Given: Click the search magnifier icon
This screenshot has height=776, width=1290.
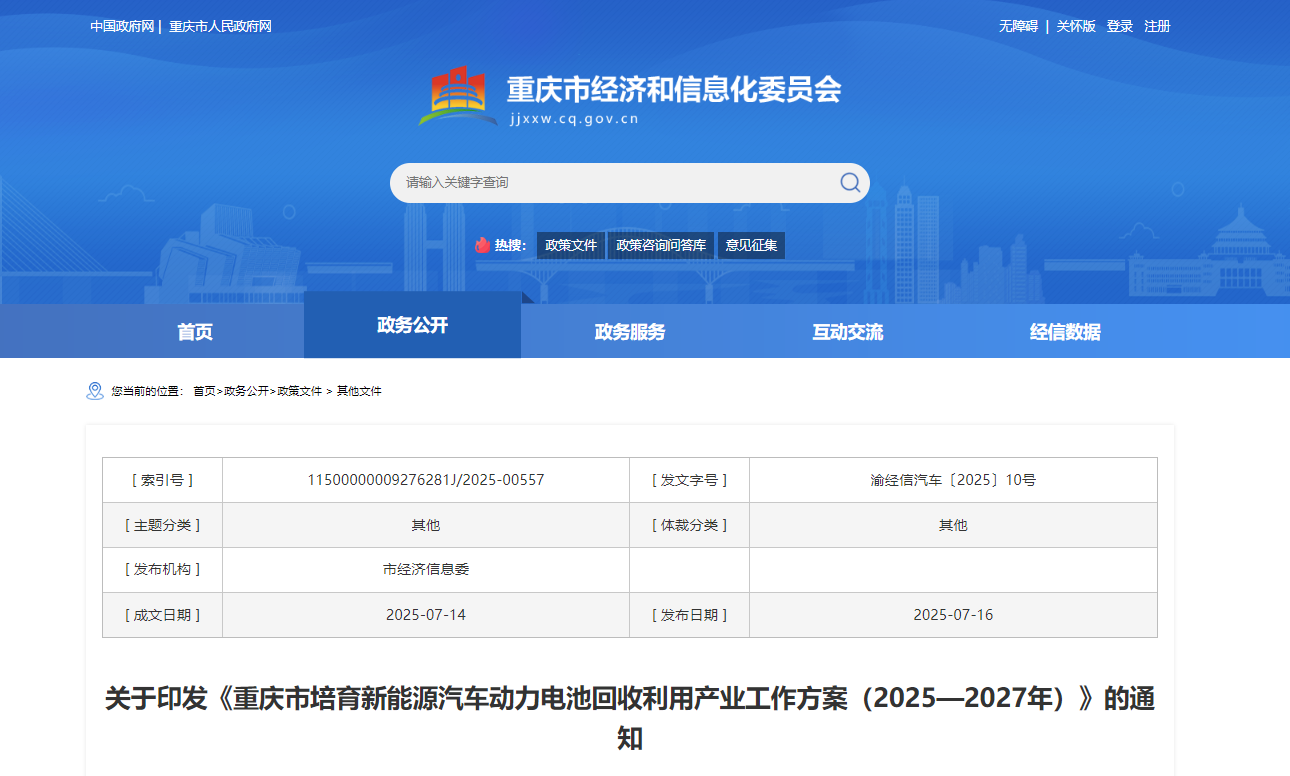Looking at the screenshot, I should coord(850,182).
